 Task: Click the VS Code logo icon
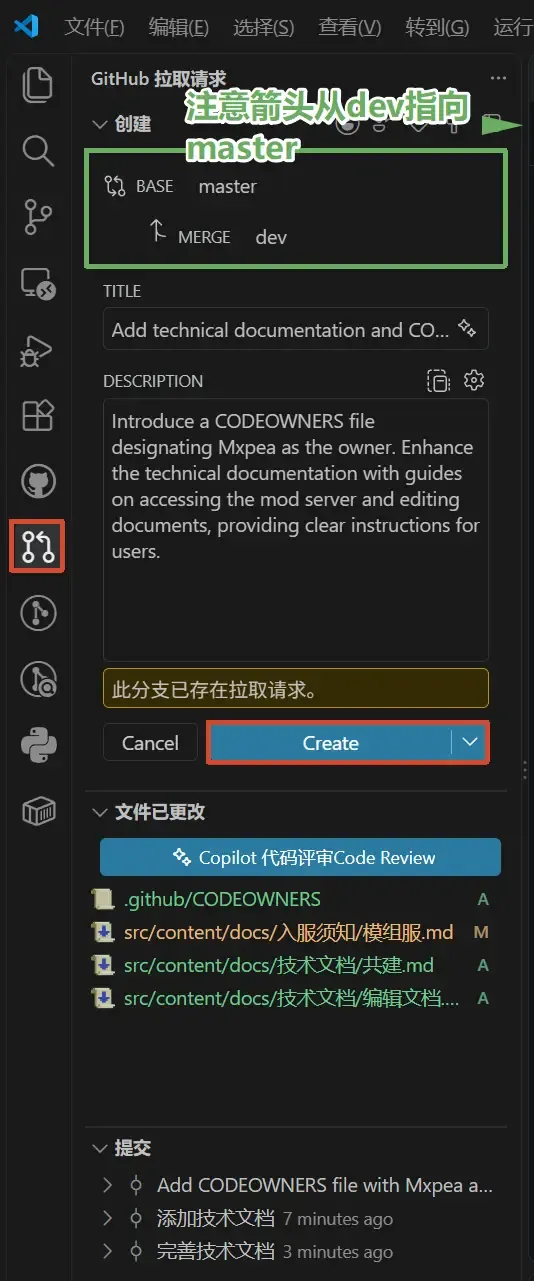(26, 26)
